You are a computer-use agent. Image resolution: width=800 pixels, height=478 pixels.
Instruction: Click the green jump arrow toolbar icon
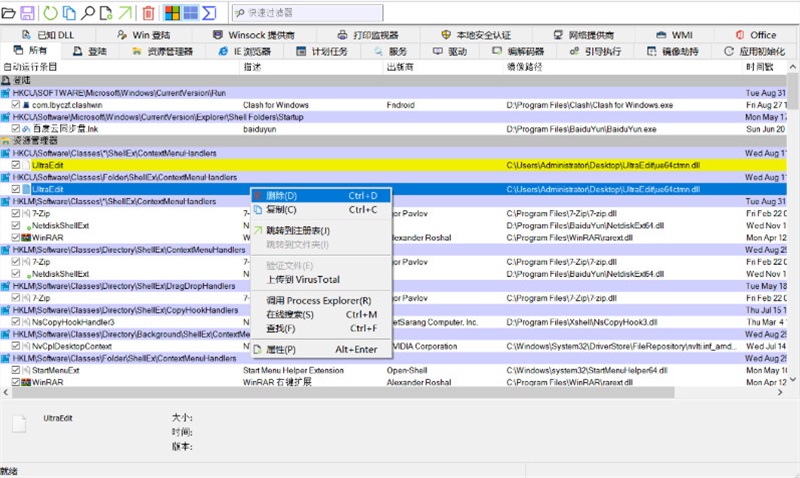tap(125, 13)
